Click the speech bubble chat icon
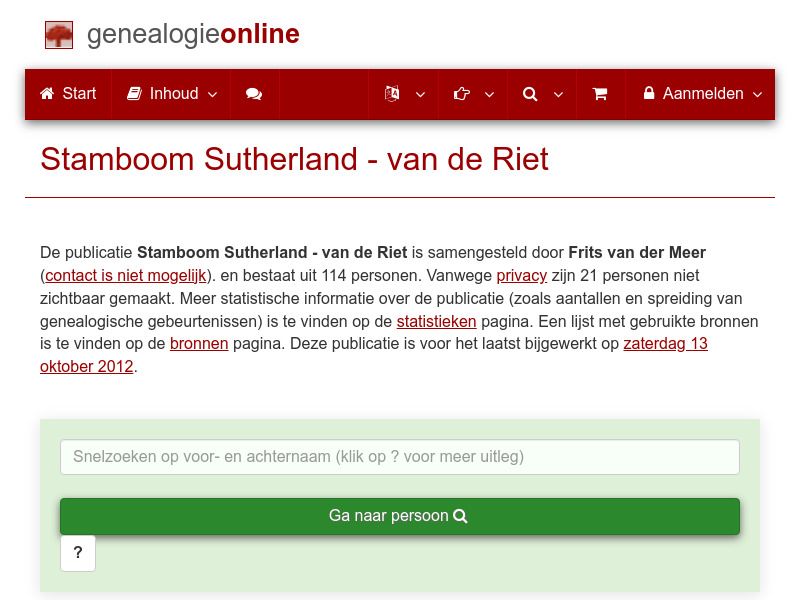 253,94
